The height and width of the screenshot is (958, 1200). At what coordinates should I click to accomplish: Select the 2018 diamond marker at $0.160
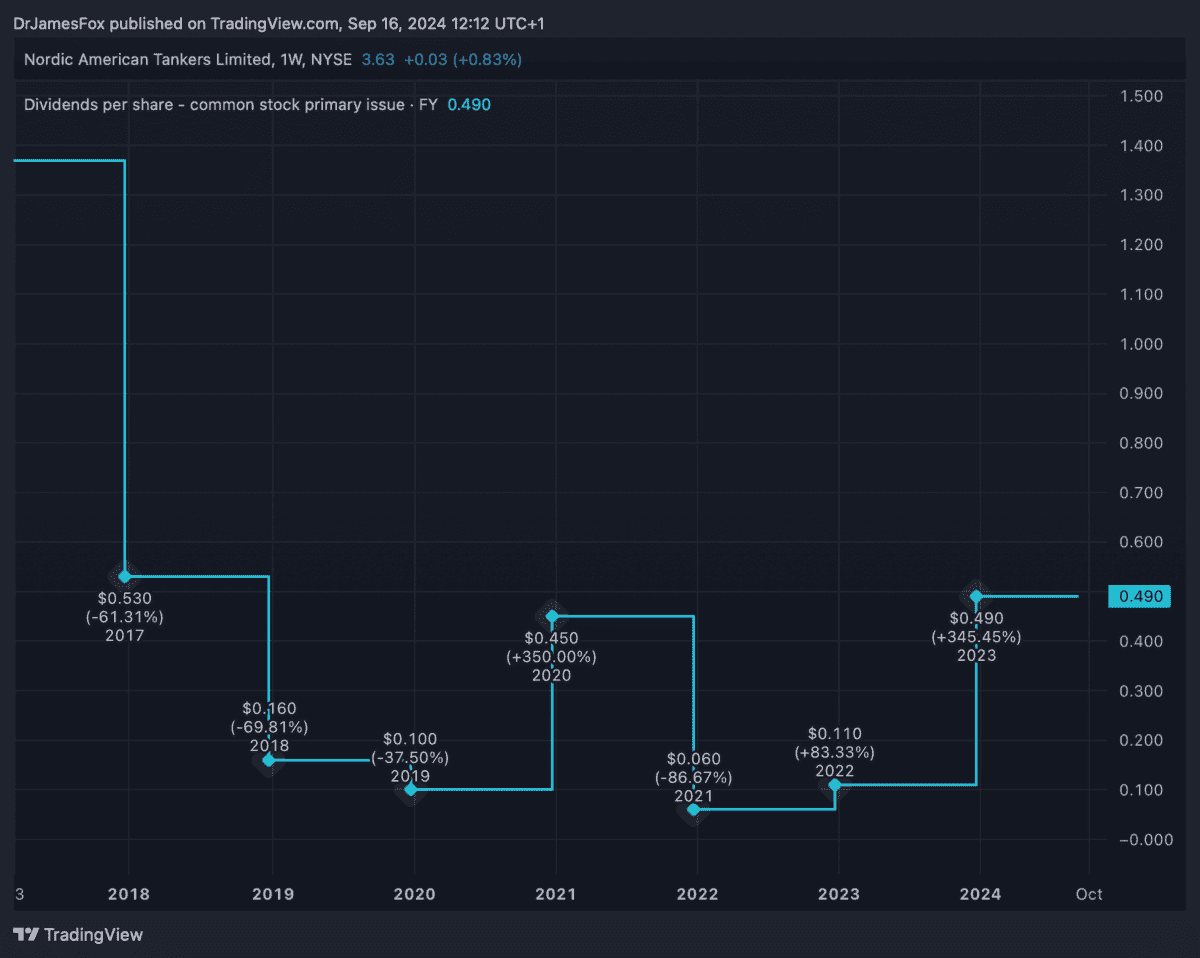pos(268,760)
